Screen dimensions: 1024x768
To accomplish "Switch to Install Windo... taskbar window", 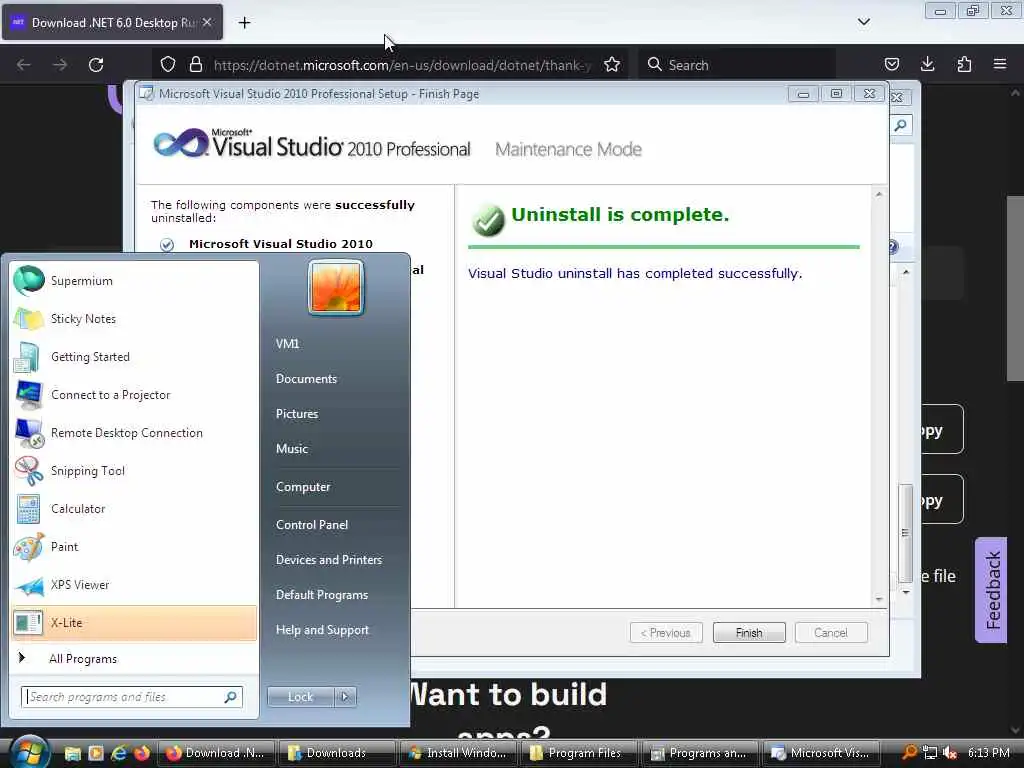I will pyautogui.click(x=459, y=753).
